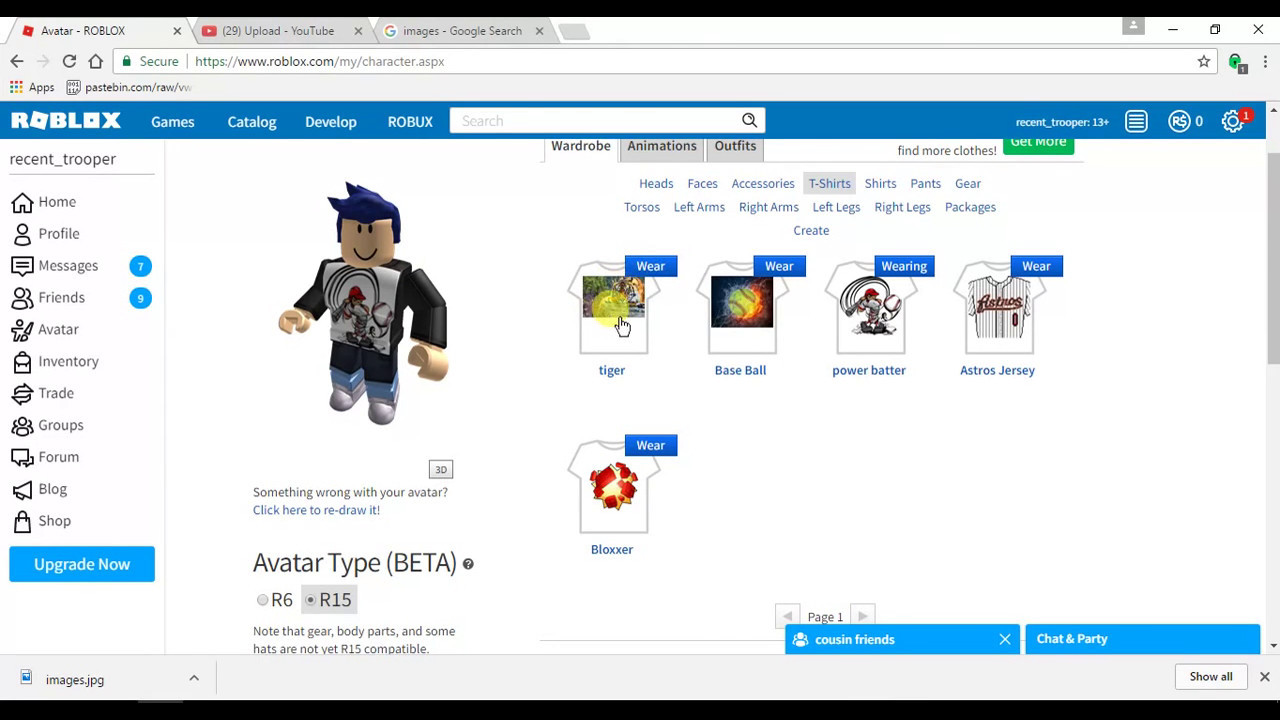Open the Bloxxer shirt thumbnail

click(x=613, y=488)
